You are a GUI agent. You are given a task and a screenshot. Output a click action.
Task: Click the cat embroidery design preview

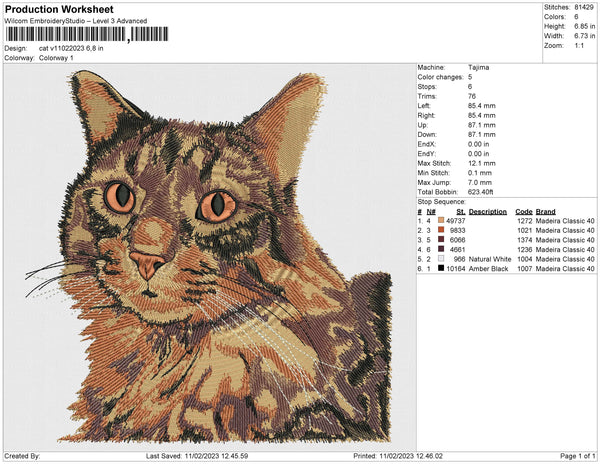tap(210, 255)
